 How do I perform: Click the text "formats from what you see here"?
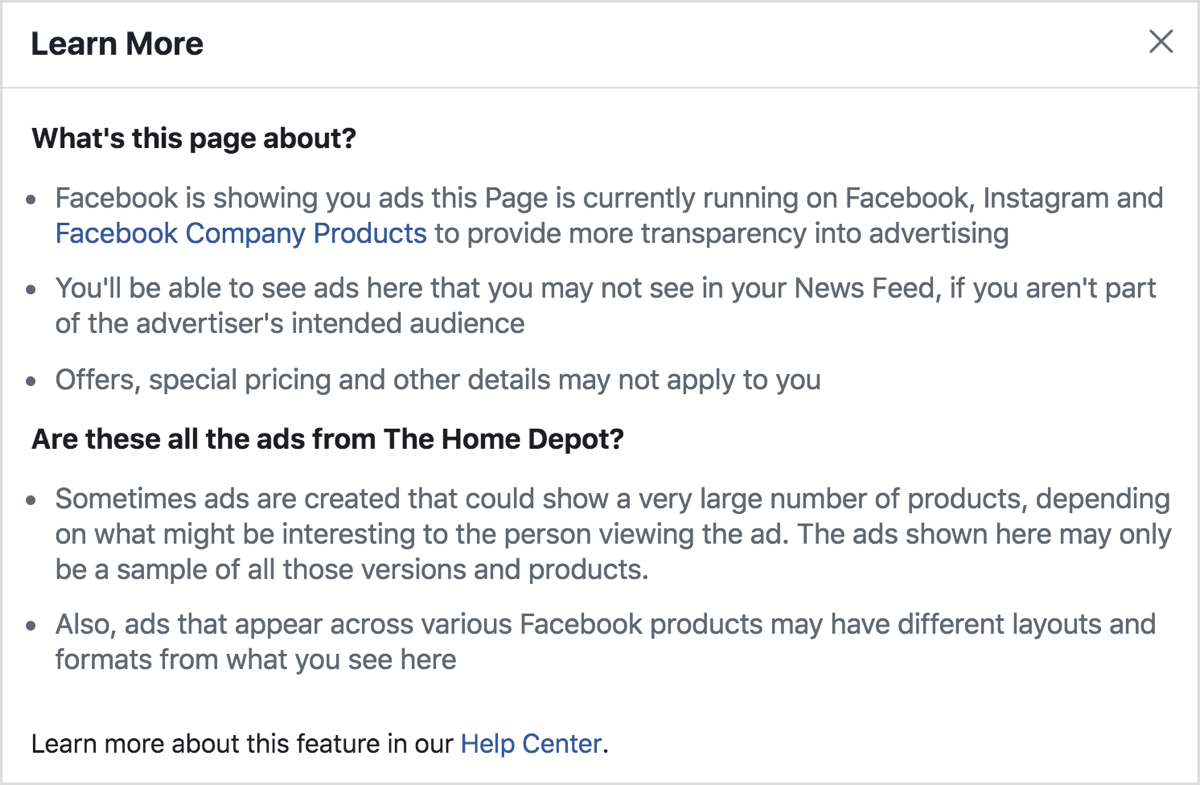point(256,660)
